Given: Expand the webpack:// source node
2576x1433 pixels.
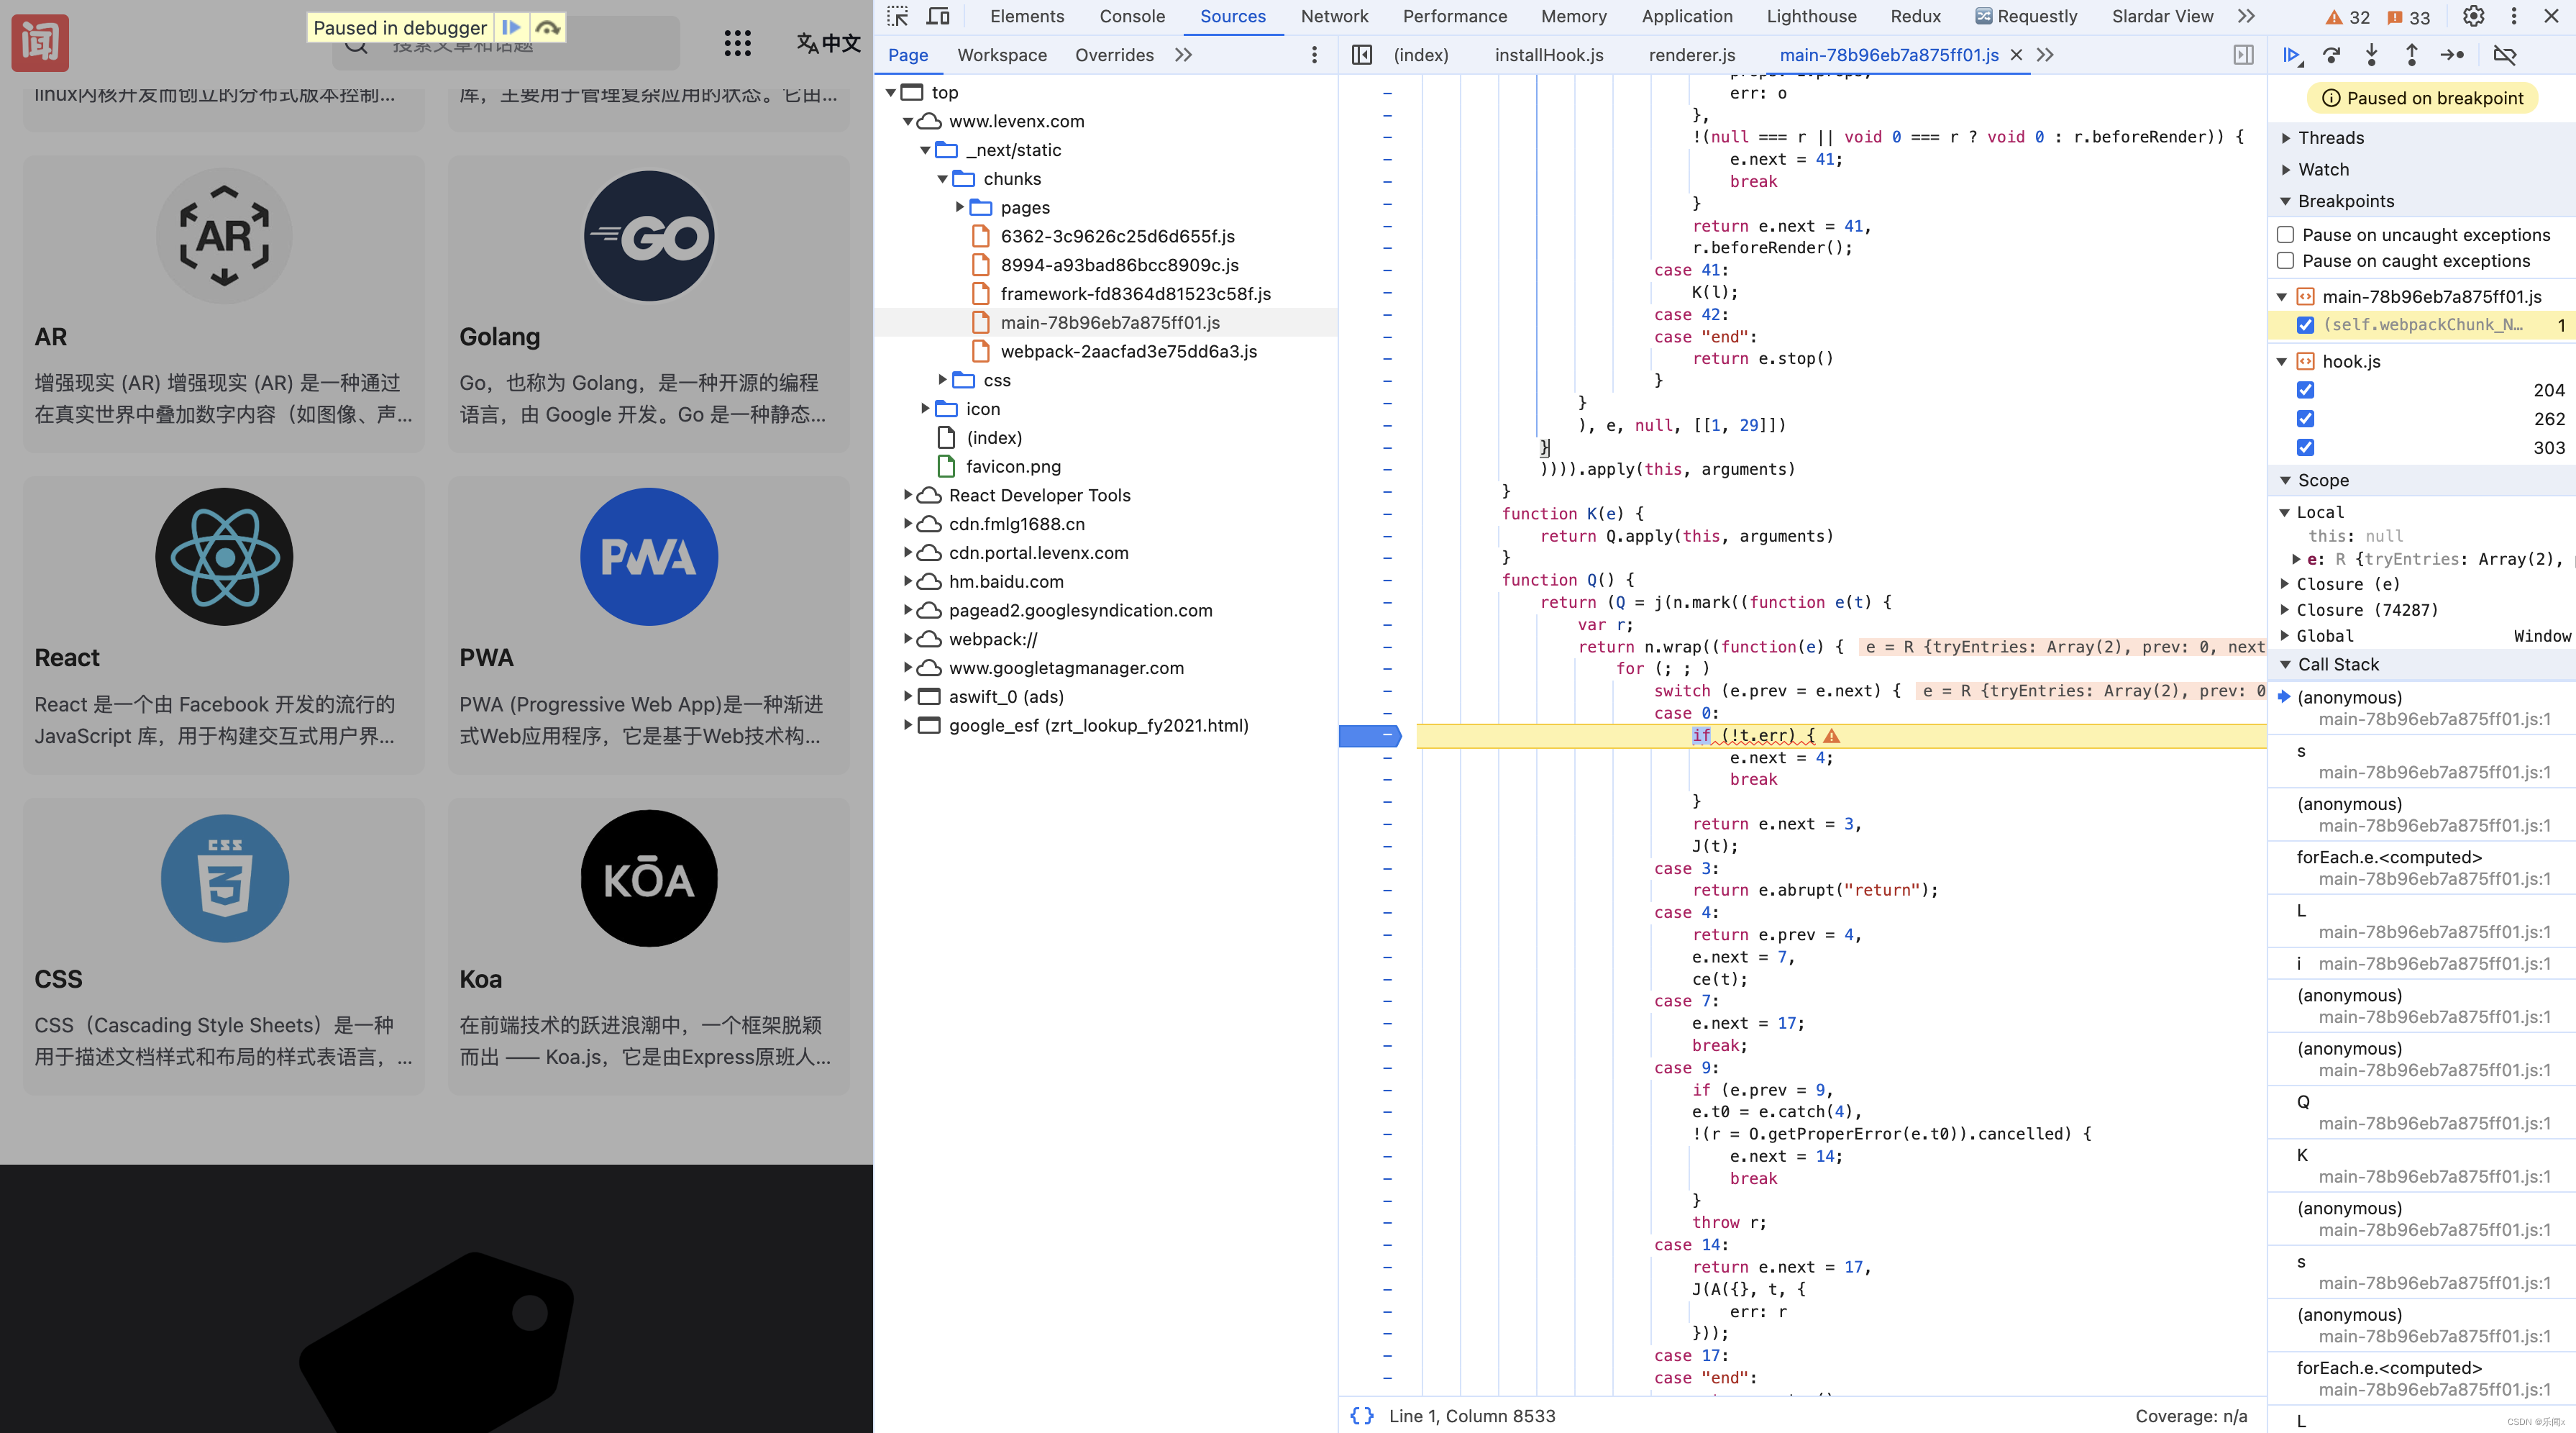Looking at the screenshot, I should tap(907, 639).
